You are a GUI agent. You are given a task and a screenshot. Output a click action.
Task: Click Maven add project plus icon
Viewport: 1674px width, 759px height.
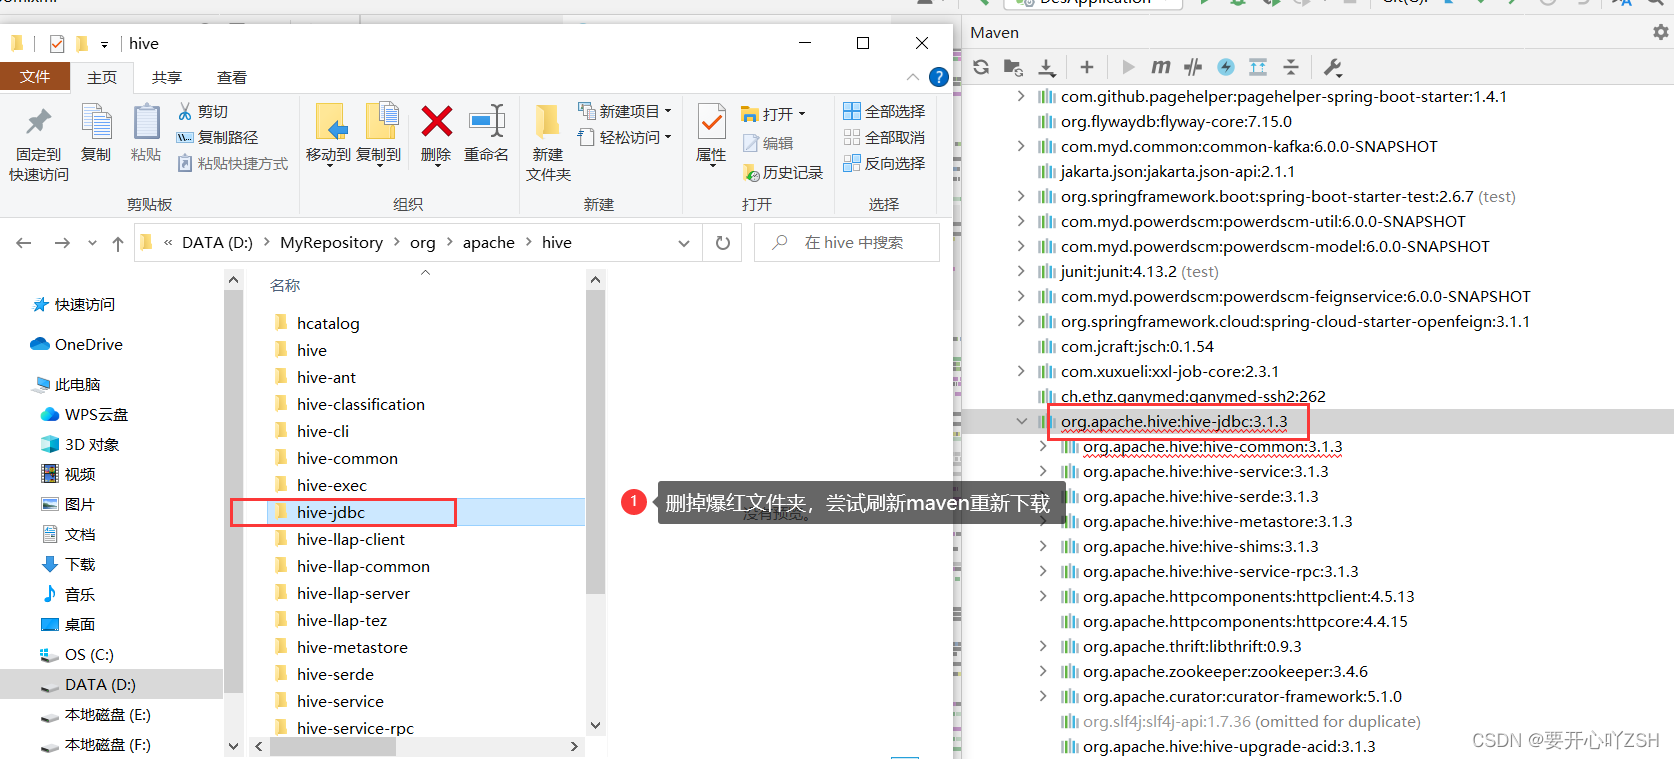pyautogui.click(x=1087, y=67)
